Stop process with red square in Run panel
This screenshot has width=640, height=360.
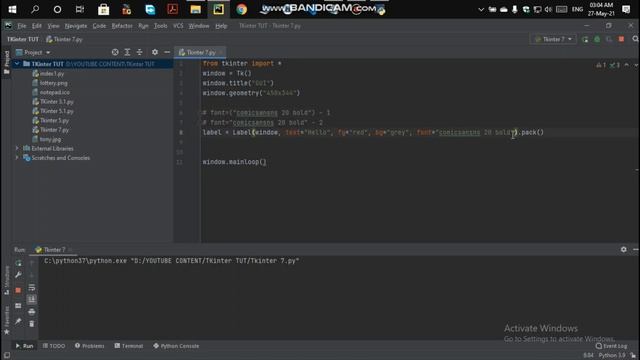[x=18, y=290]
